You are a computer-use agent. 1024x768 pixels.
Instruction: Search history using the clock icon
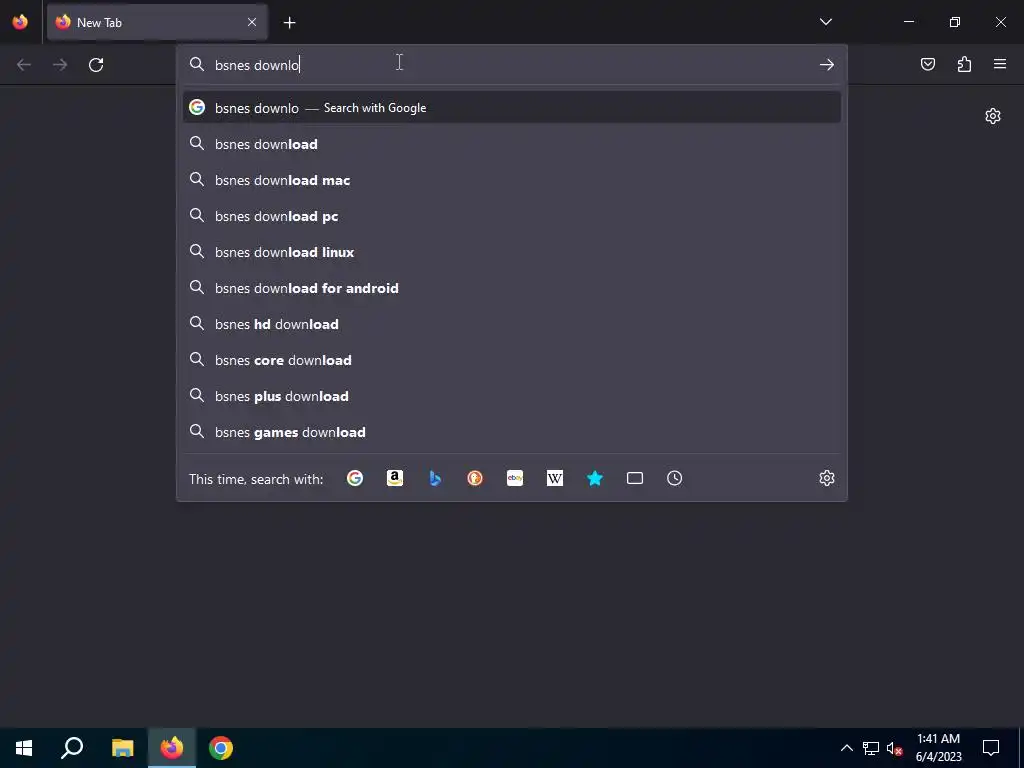[x=675, y=479]
